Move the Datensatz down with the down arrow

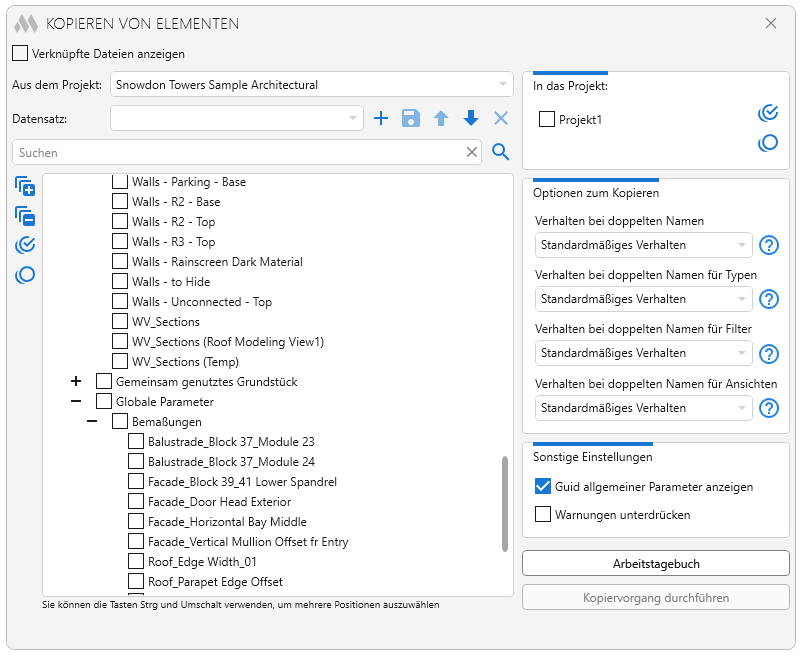pyautogui.click(x=471, y=118)
